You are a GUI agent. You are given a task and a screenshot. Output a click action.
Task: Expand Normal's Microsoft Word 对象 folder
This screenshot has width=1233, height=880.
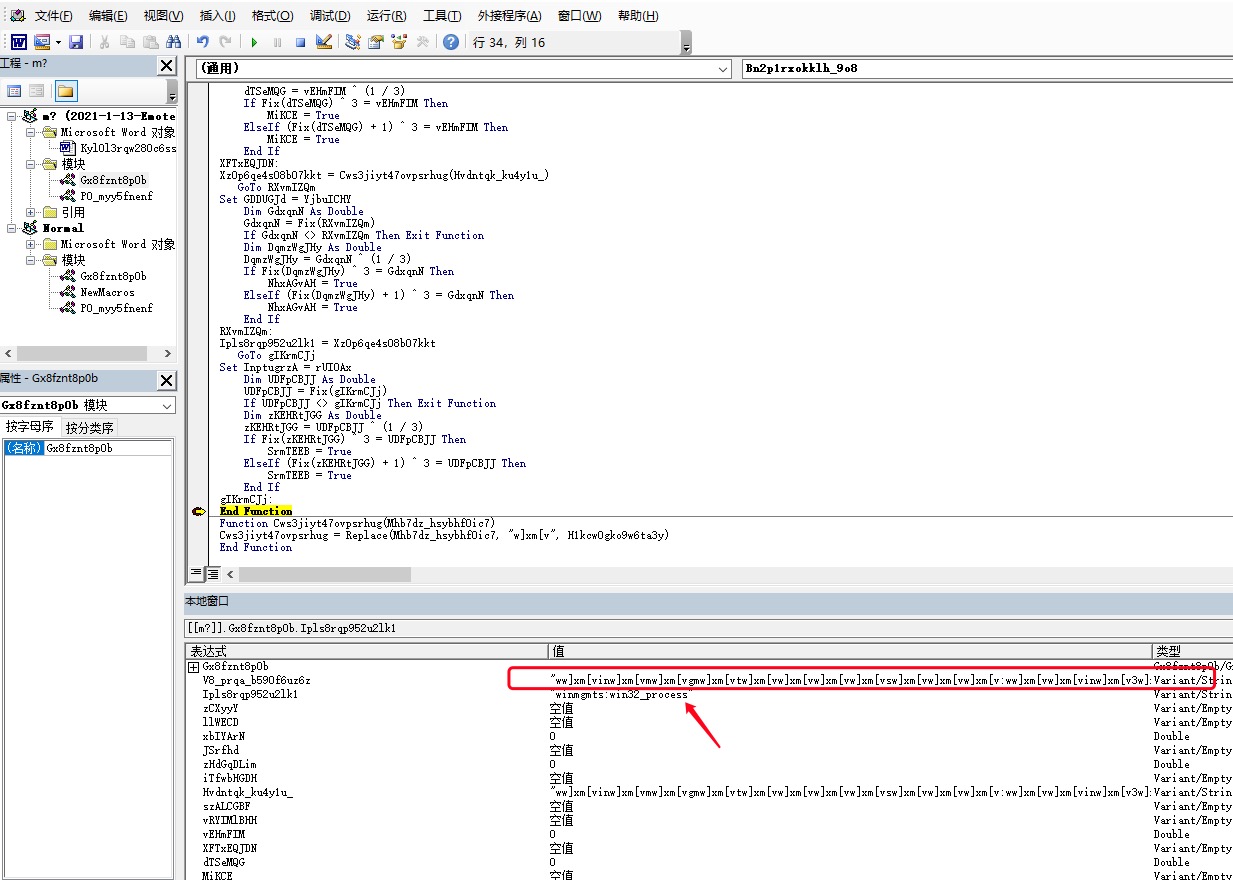point(29,244)
